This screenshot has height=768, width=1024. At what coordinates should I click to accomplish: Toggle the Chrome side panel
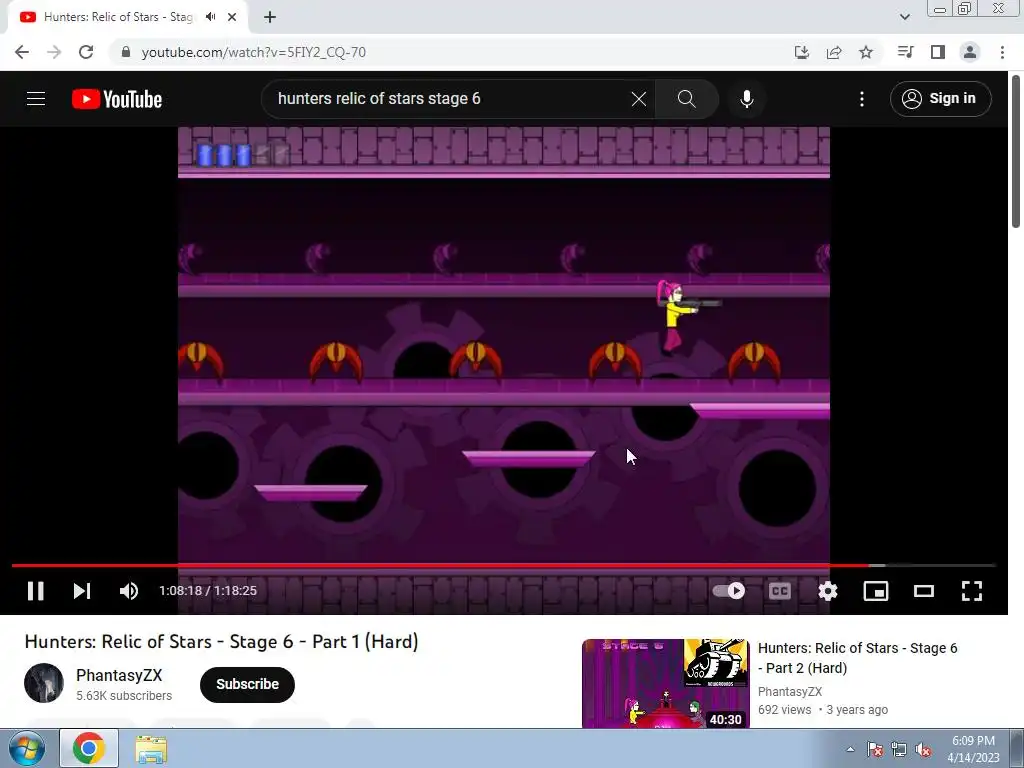pos(938,52)
